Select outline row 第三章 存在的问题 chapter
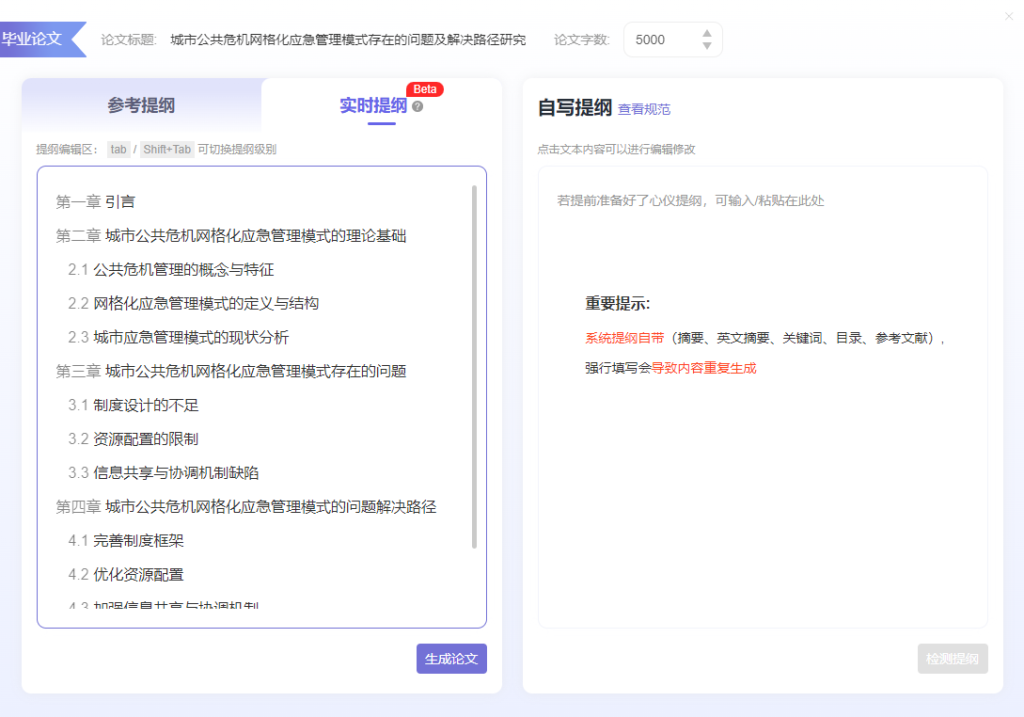This screenshot has height=717, width=1024. pyautogui.click(x=231, y=372)
